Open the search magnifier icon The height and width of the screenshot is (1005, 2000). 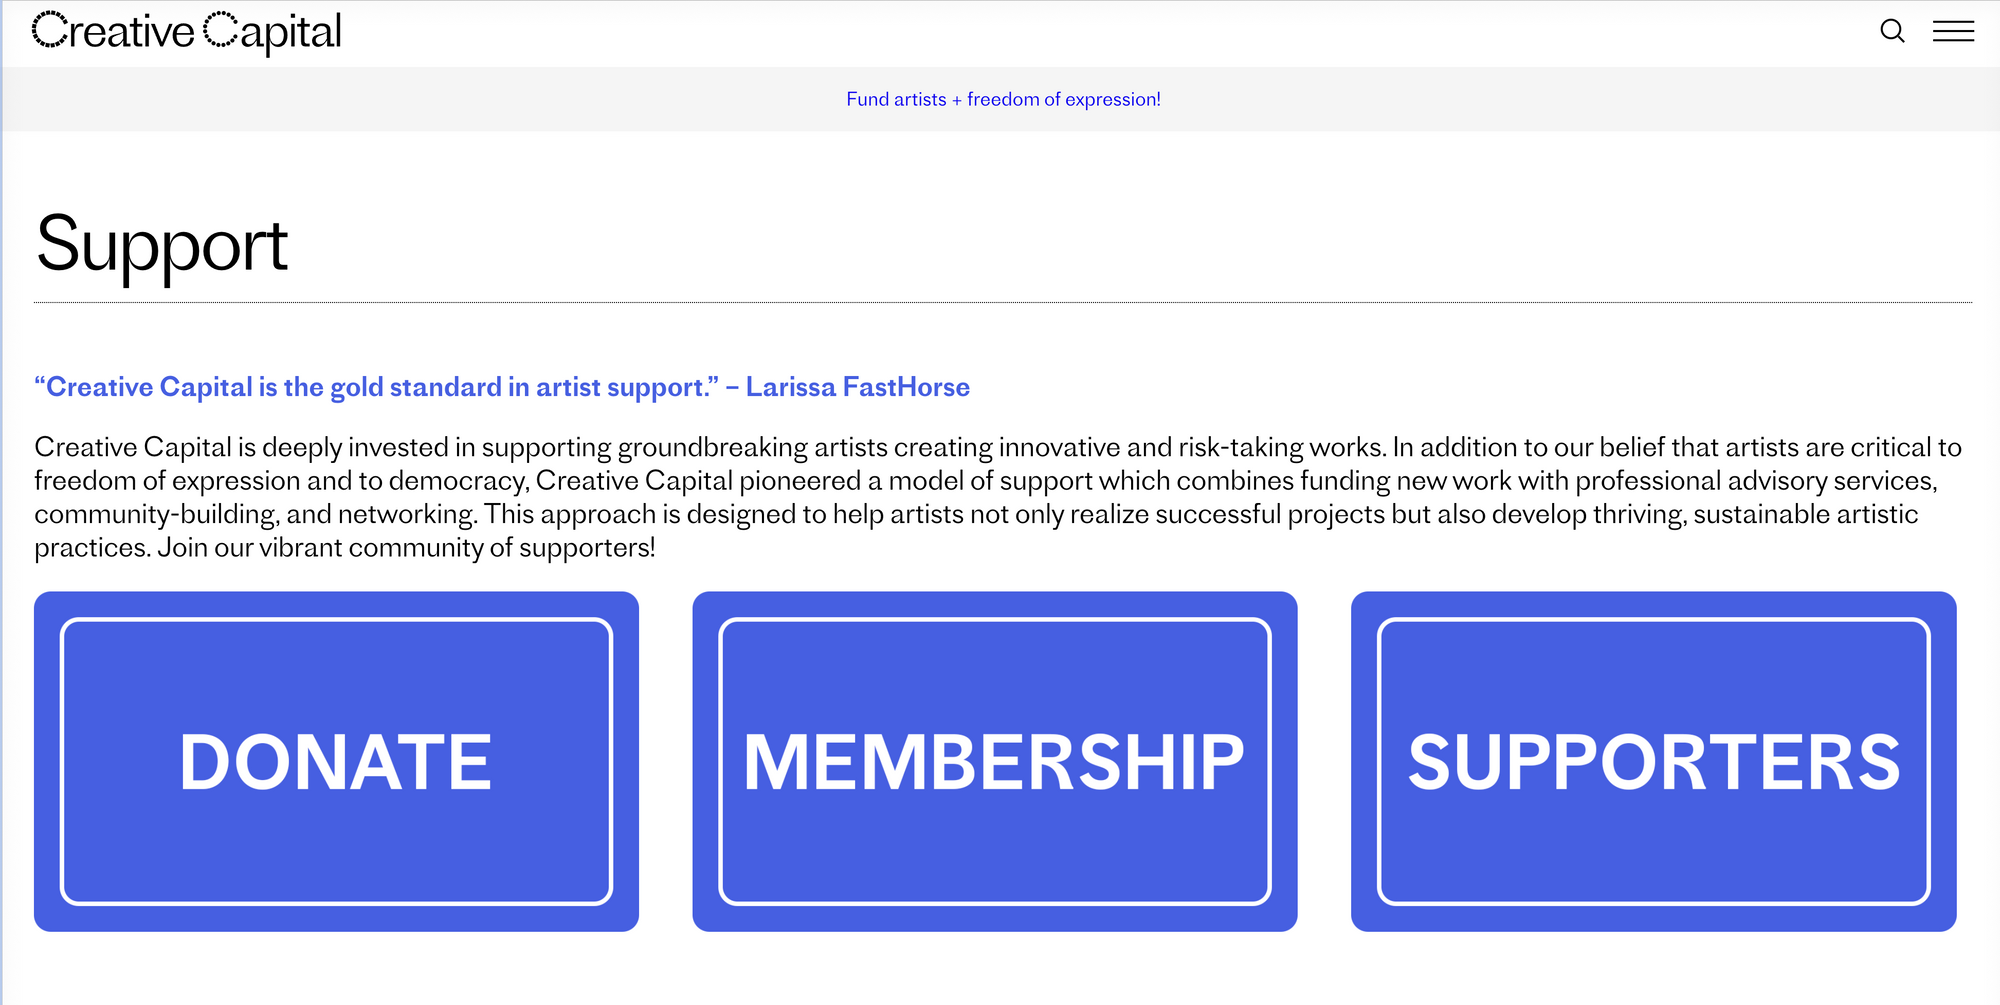click(1892, 31)
